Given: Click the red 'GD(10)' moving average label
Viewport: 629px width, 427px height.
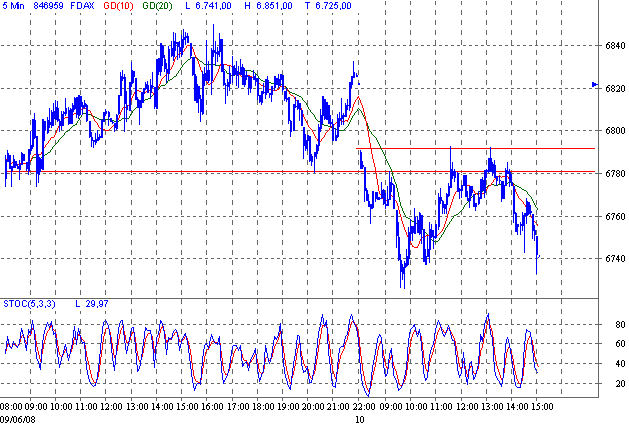Looking at the screenshot, I should pyautogui.click(x=118, y=6).
